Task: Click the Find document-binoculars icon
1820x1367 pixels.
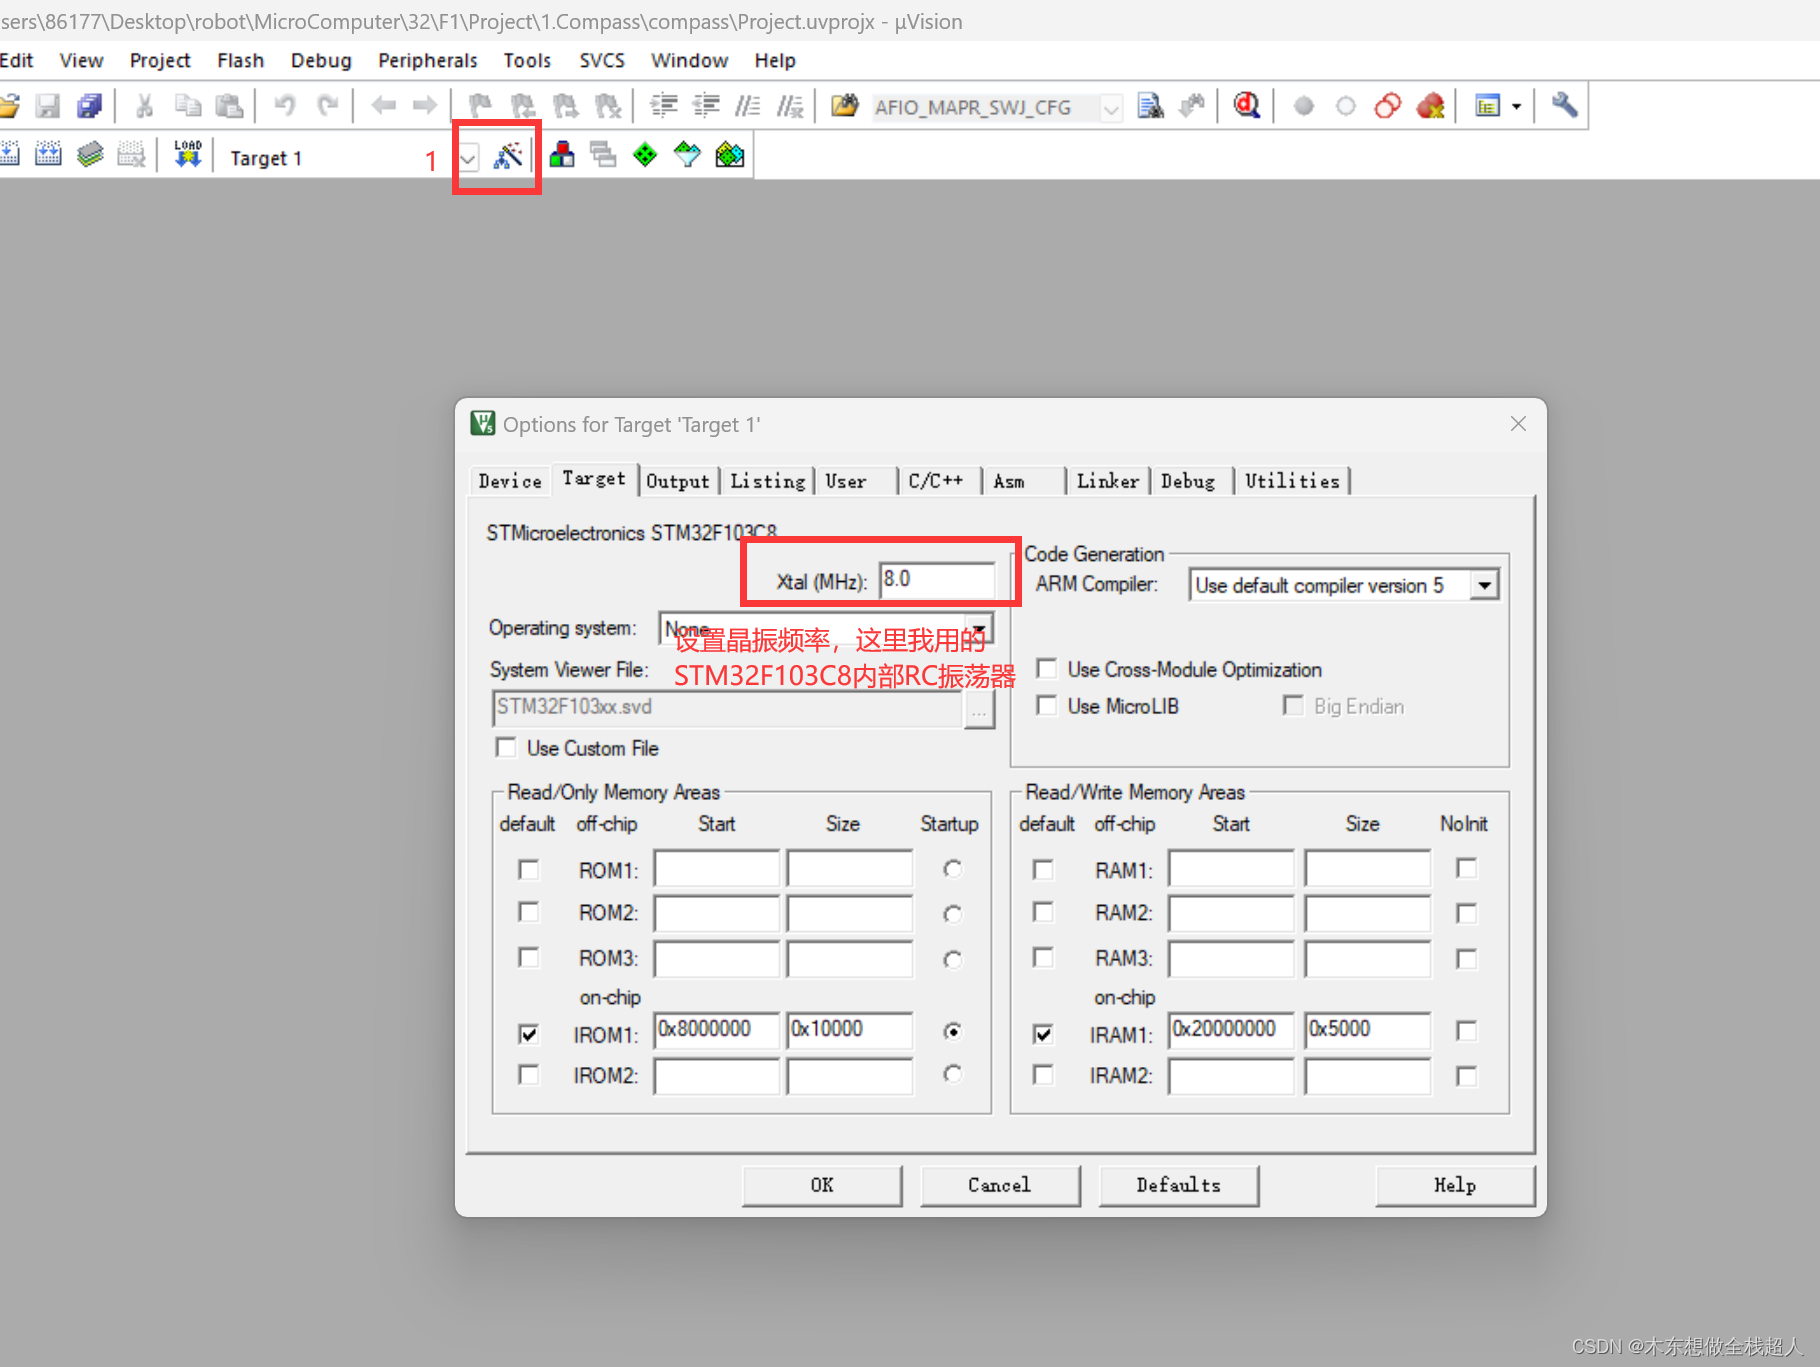Action: tap(1150, 106)
